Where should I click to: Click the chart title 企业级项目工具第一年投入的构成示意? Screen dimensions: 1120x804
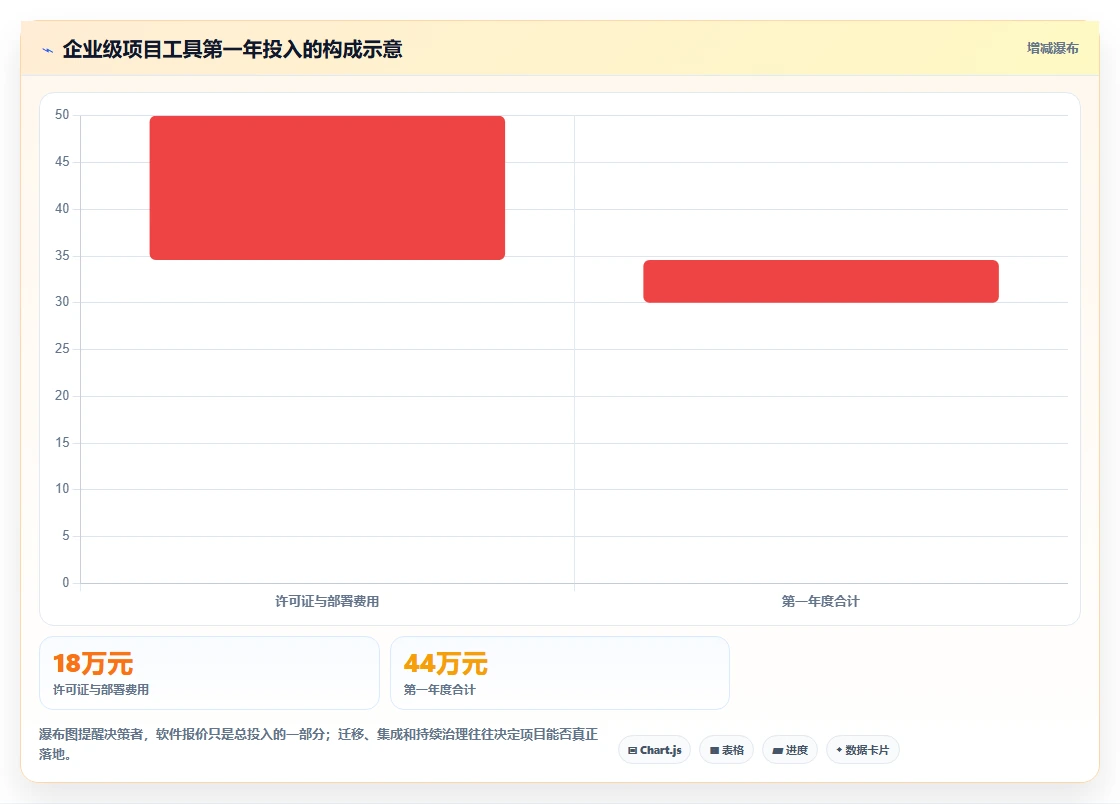point(232,49)
